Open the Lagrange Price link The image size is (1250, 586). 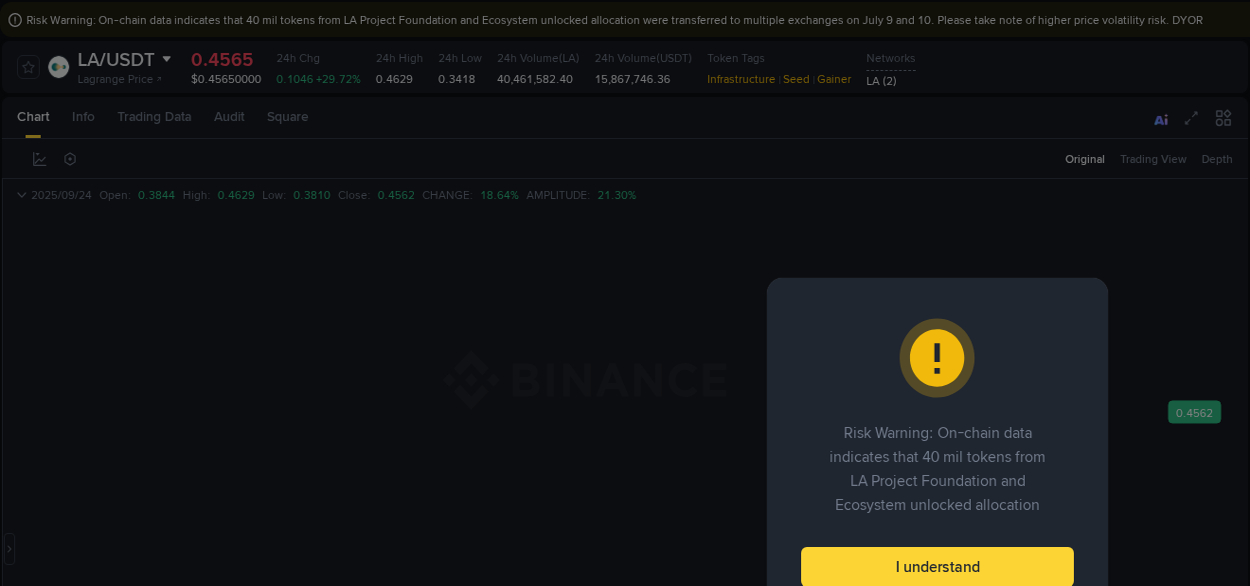coord(120,79)
